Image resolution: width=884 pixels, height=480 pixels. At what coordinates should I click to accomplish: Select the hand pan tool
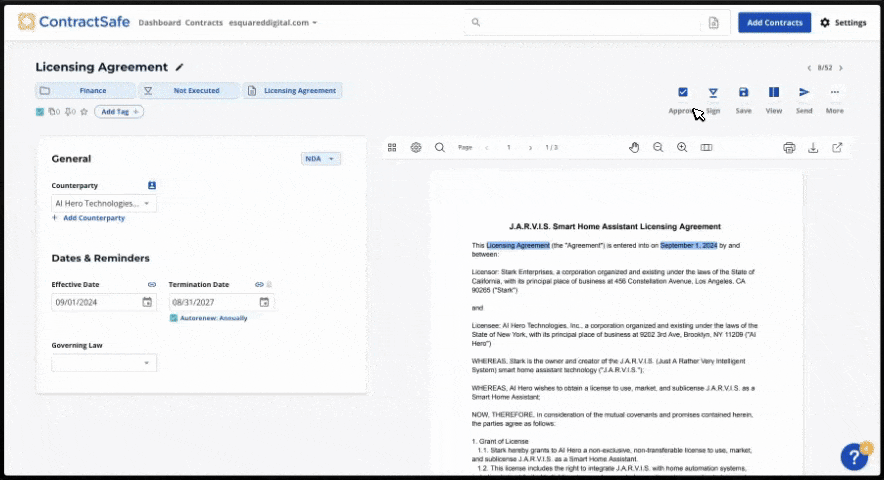[x=634, y=147]
